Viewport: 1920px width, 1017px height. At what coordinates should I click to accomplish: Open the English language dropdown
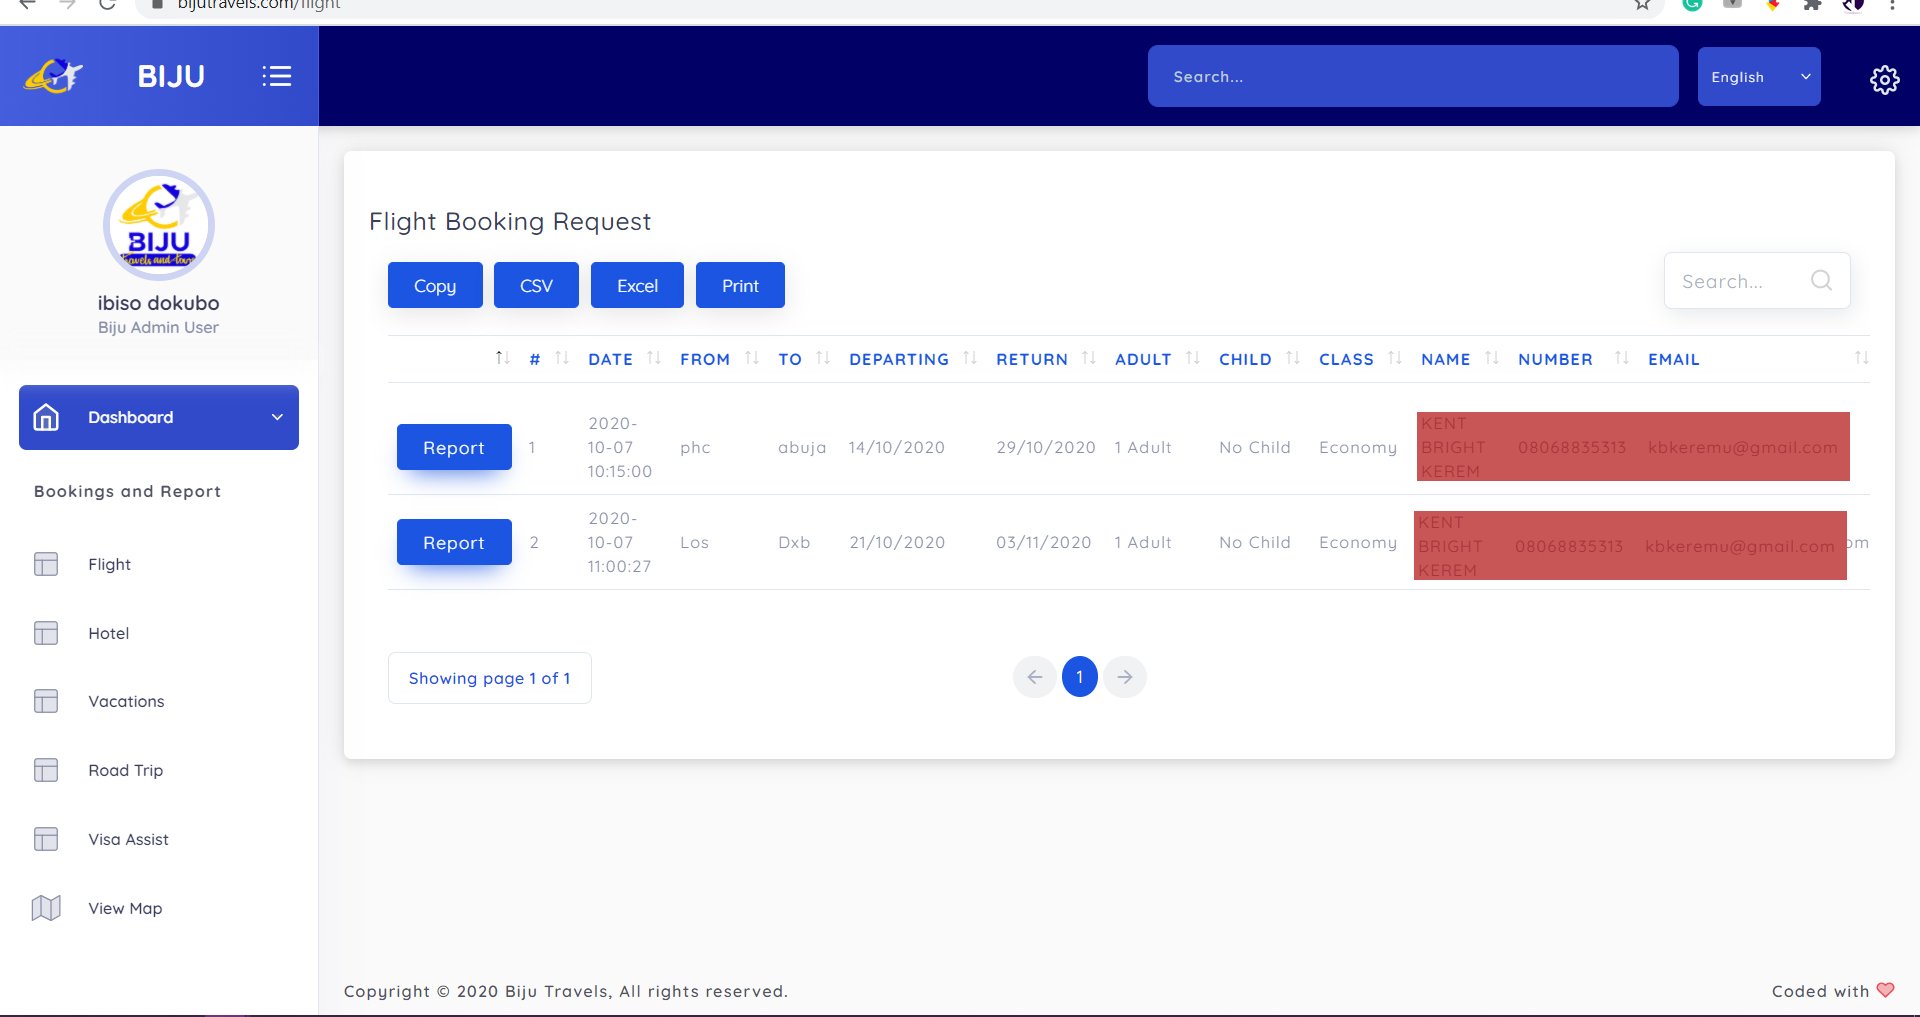1758,77
